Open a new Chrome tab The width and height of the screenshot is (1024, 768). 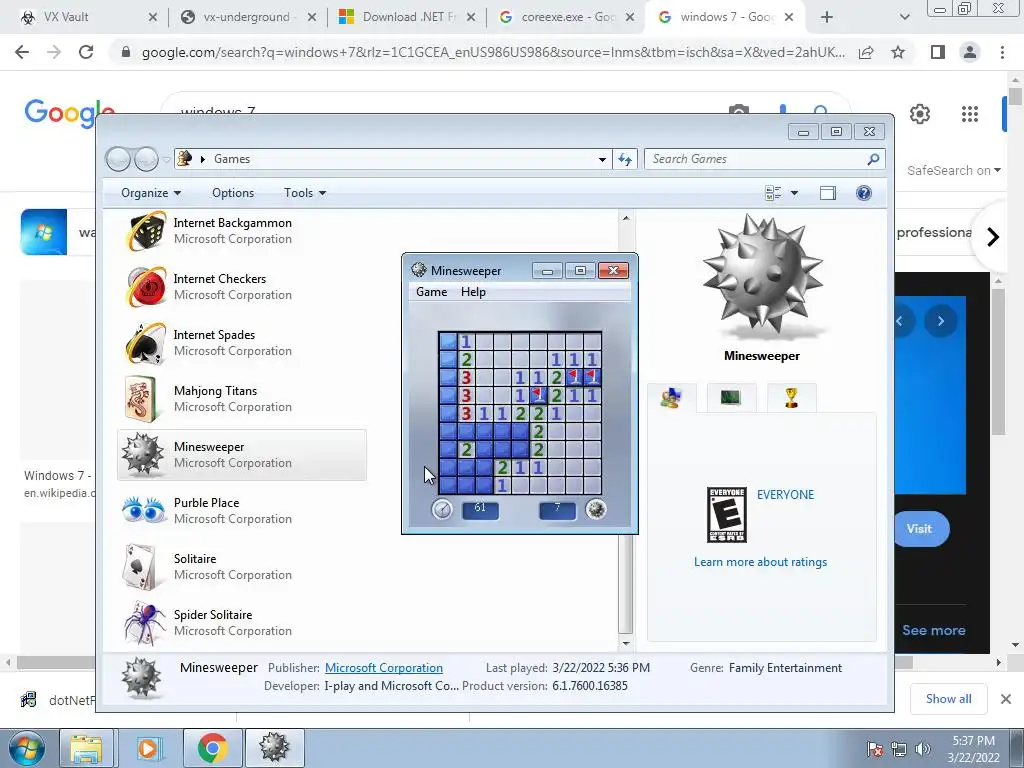826,17
